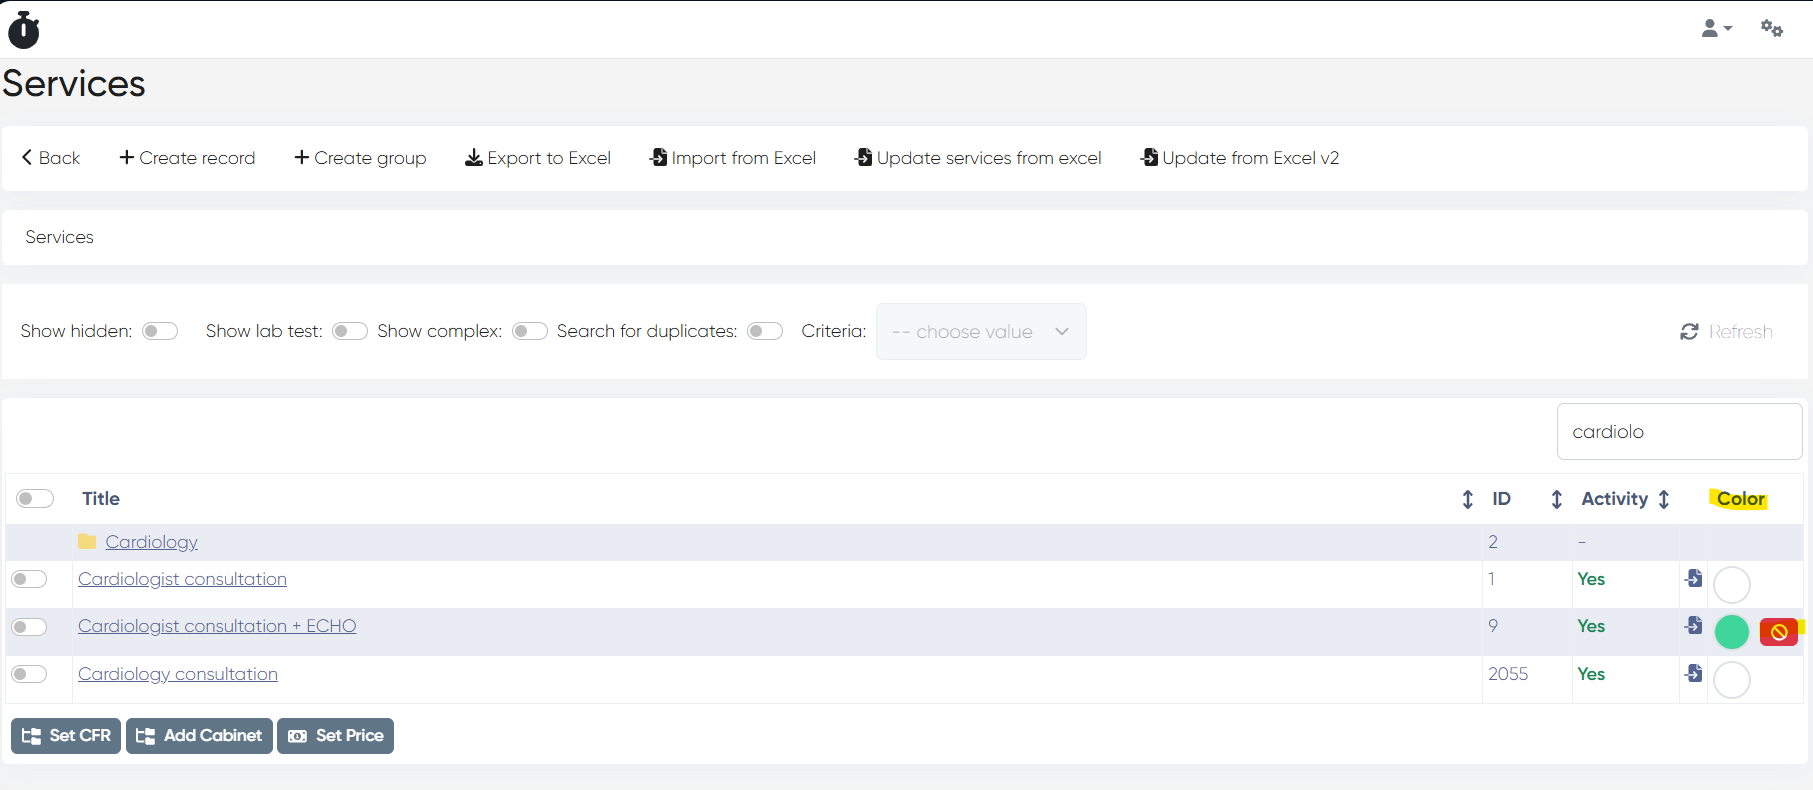1813x790 pixels.
Task: Turn on Search for duplicates
Action: [x=765, y=331]
